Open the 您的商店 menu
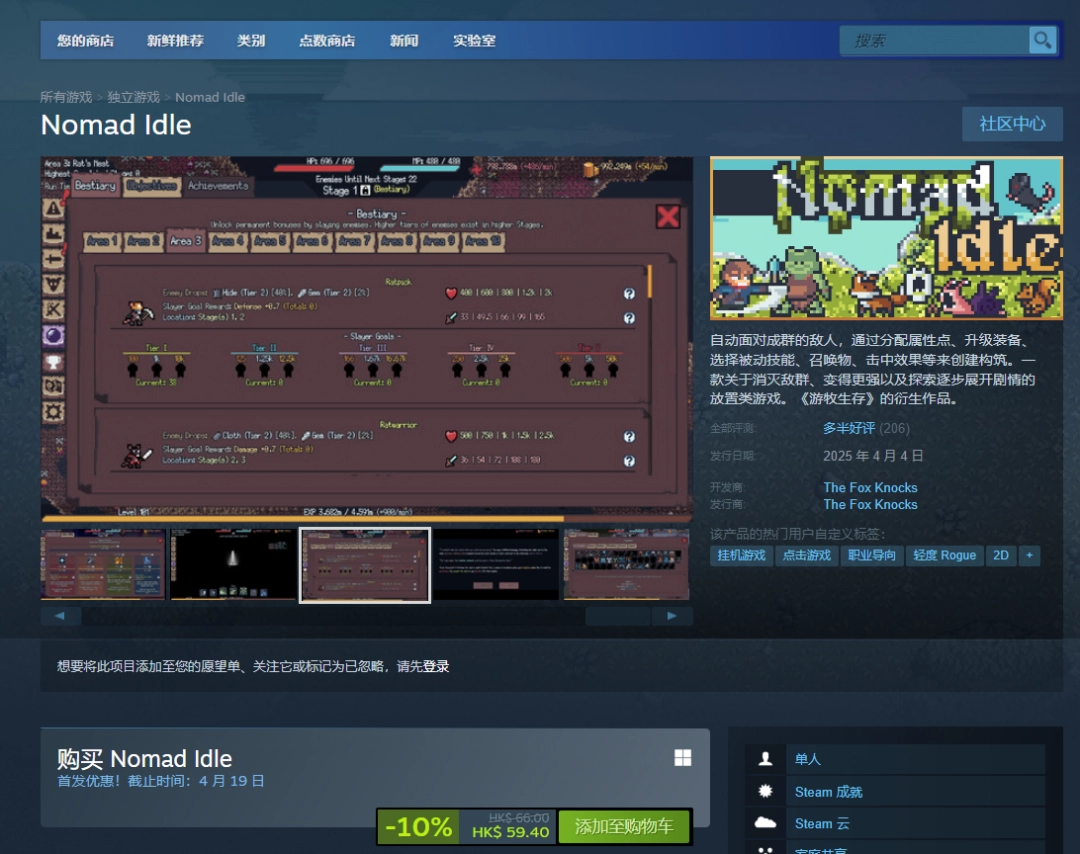This screenshot has width=1080, height=854. 85,41
